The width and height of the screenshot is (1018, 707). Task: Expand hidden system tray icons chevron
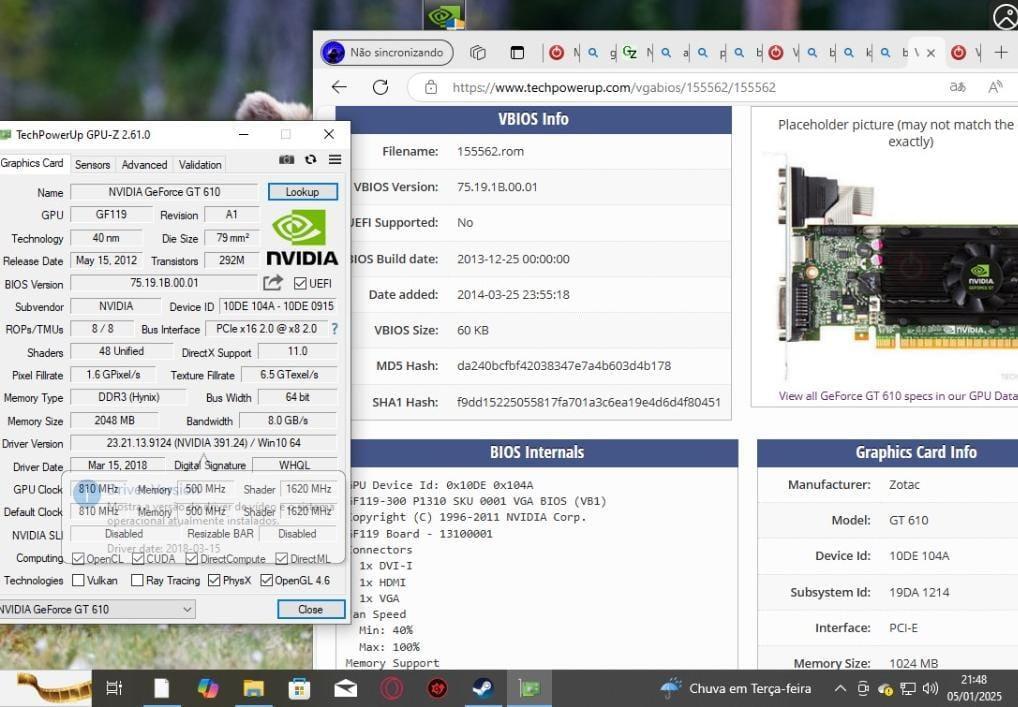click(x=840, y=688)
